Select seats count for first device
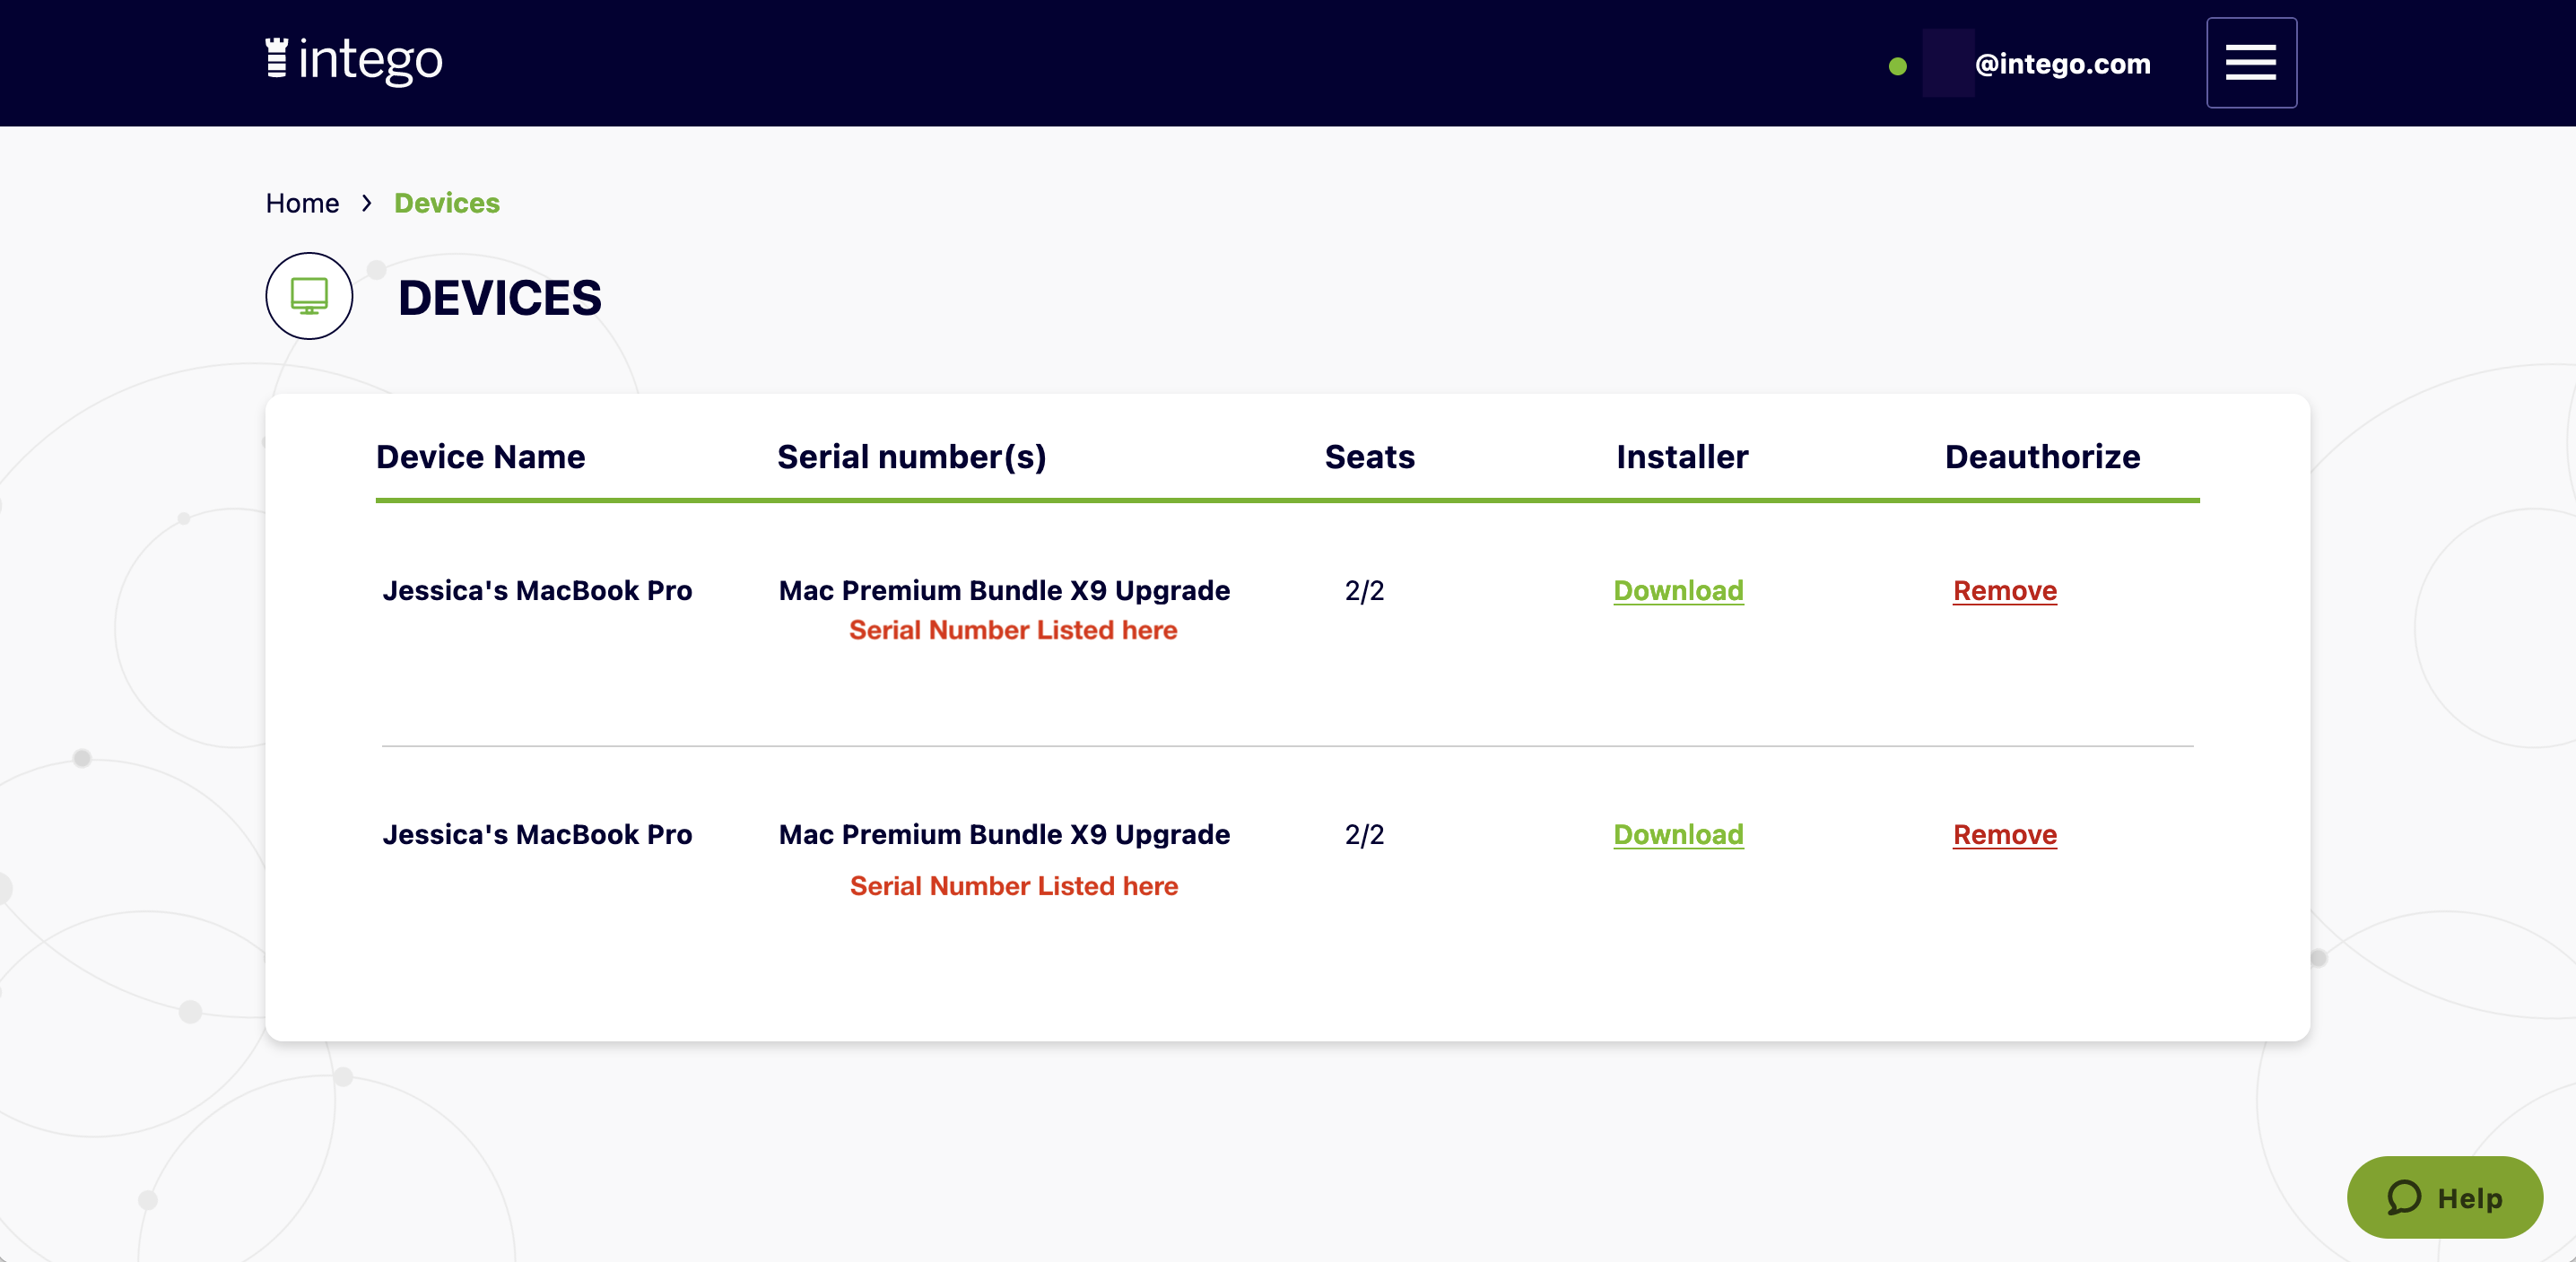Viewport: 2576px width, 1262px height. point(1367,588)
